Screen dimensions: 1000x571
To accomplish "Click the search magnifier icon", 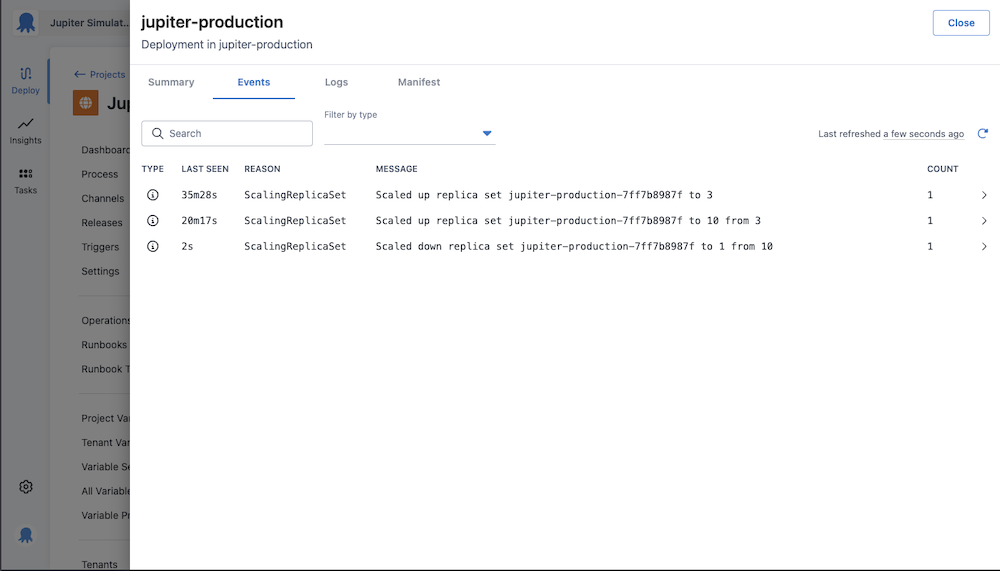I will pos(158,133).
